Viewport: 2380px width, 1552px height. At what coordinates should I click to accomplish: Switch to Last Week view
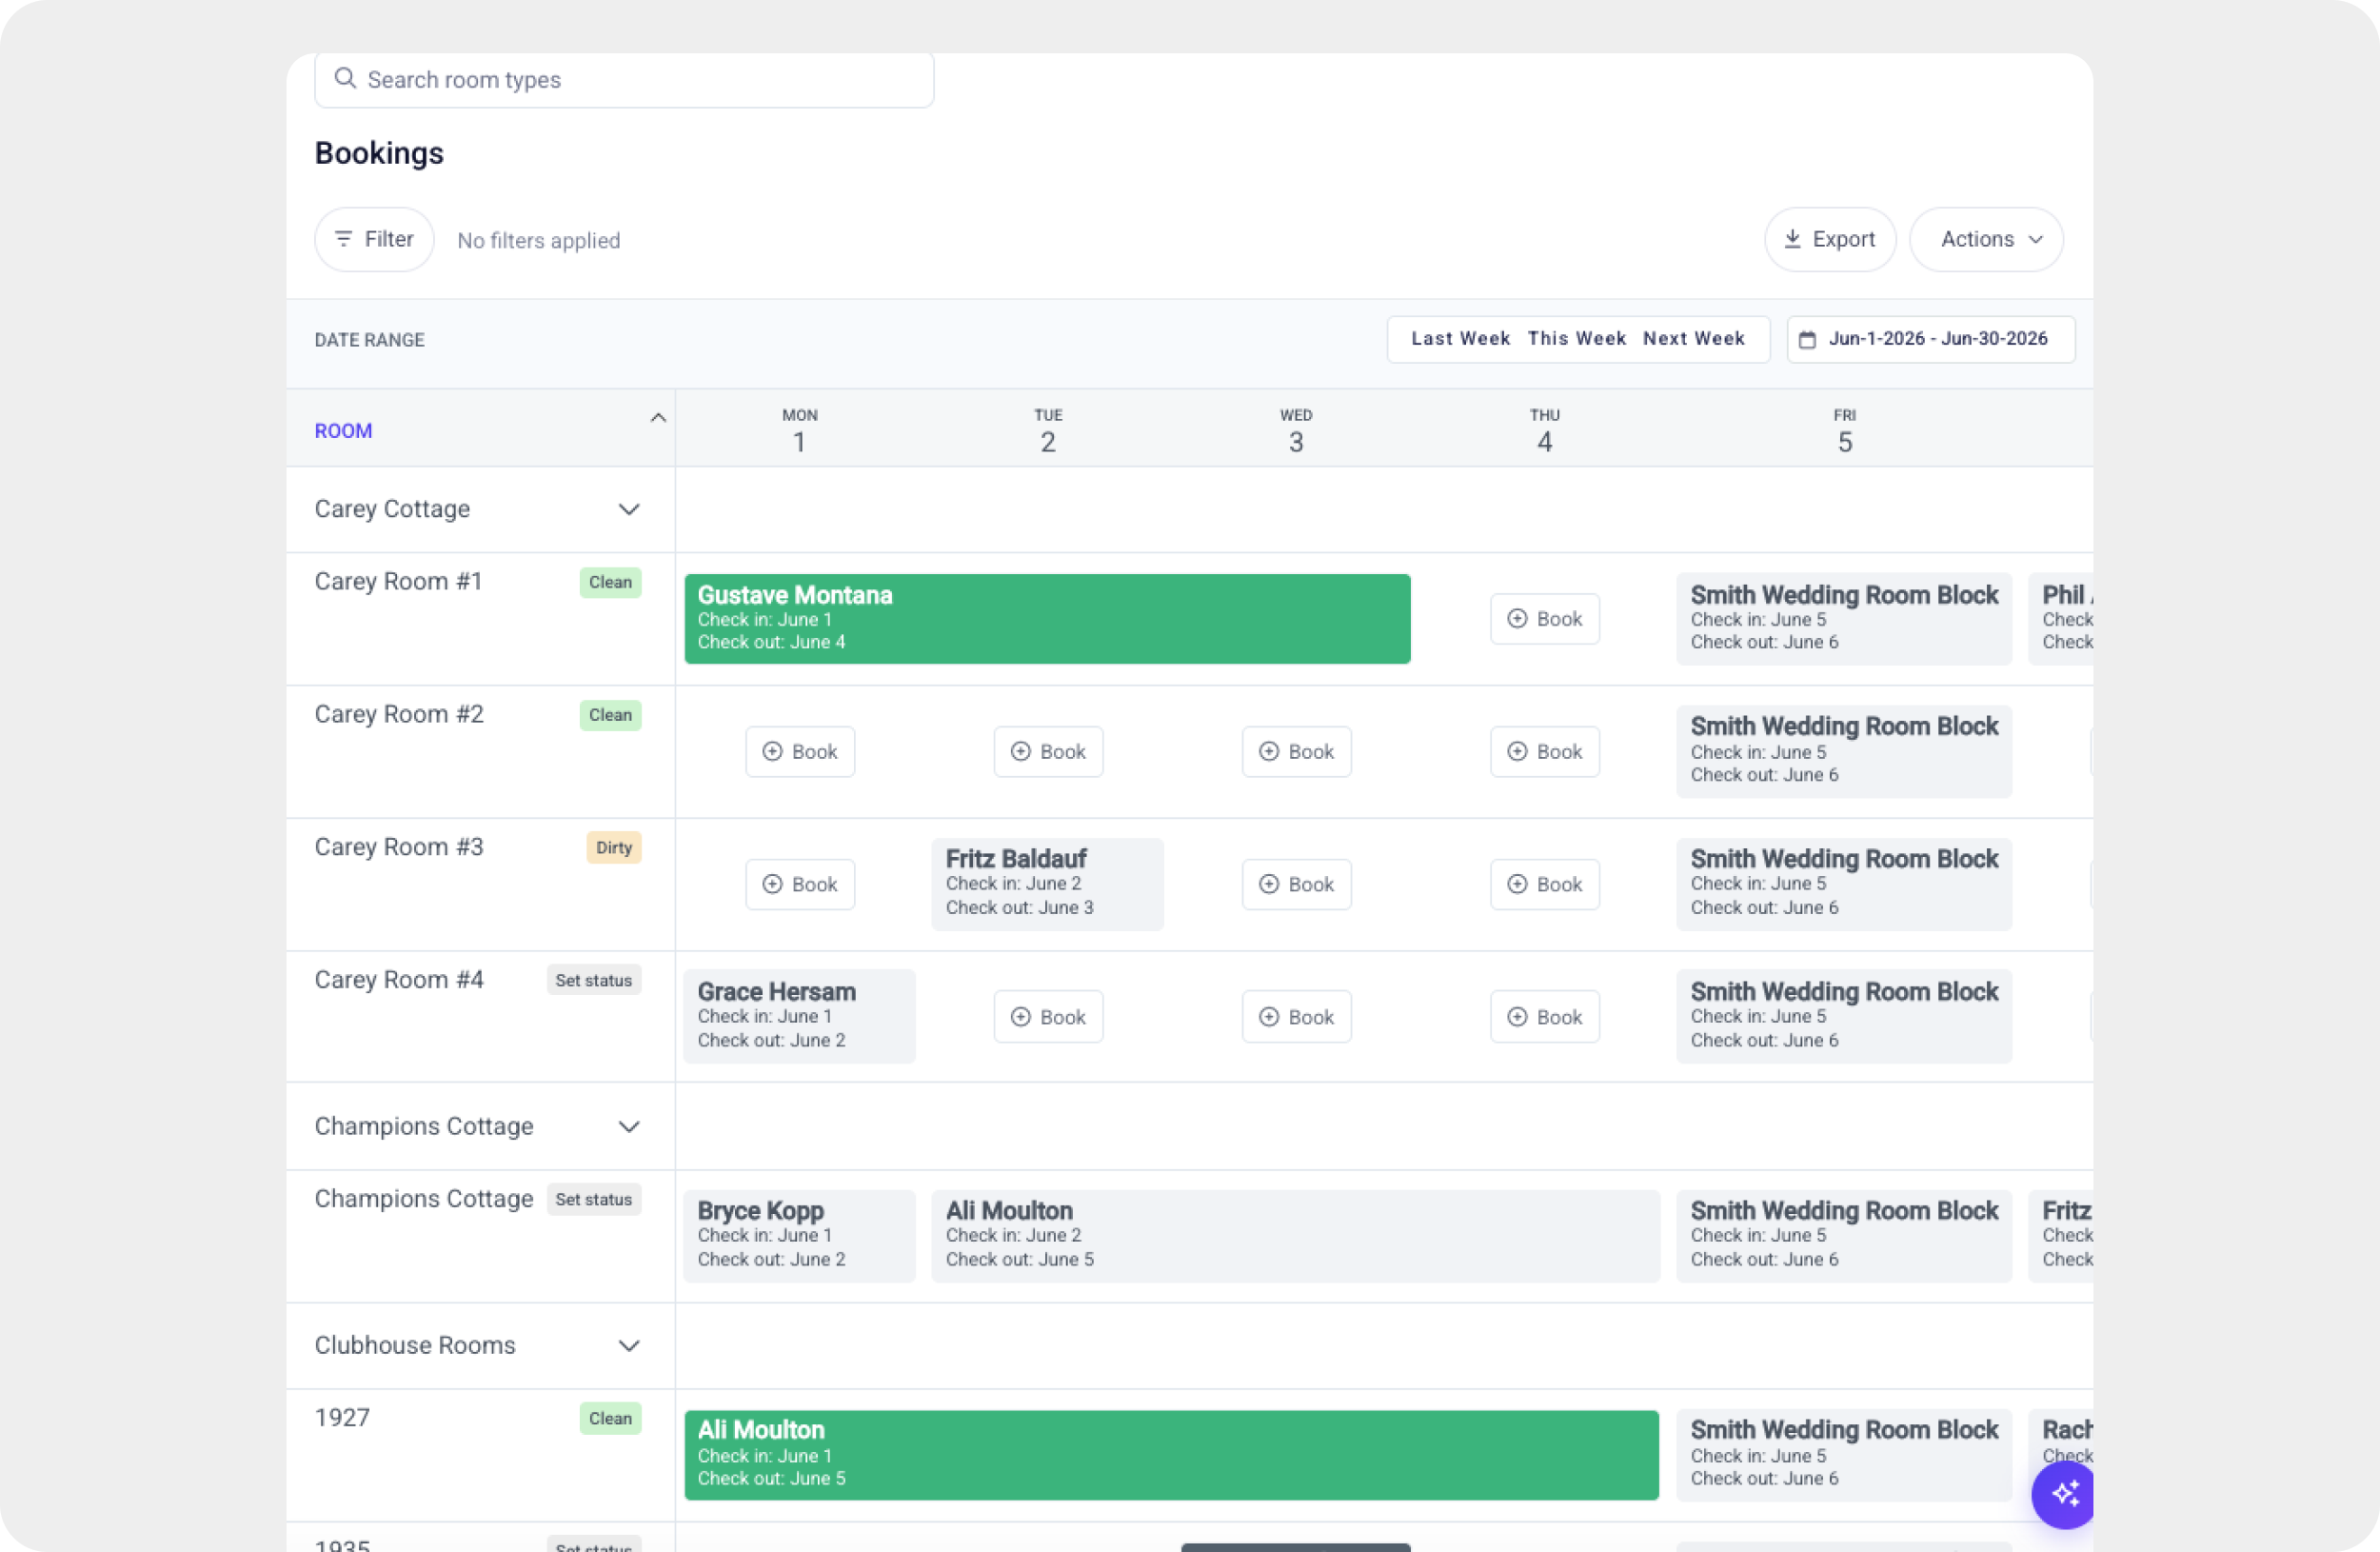pos(1460,339)
